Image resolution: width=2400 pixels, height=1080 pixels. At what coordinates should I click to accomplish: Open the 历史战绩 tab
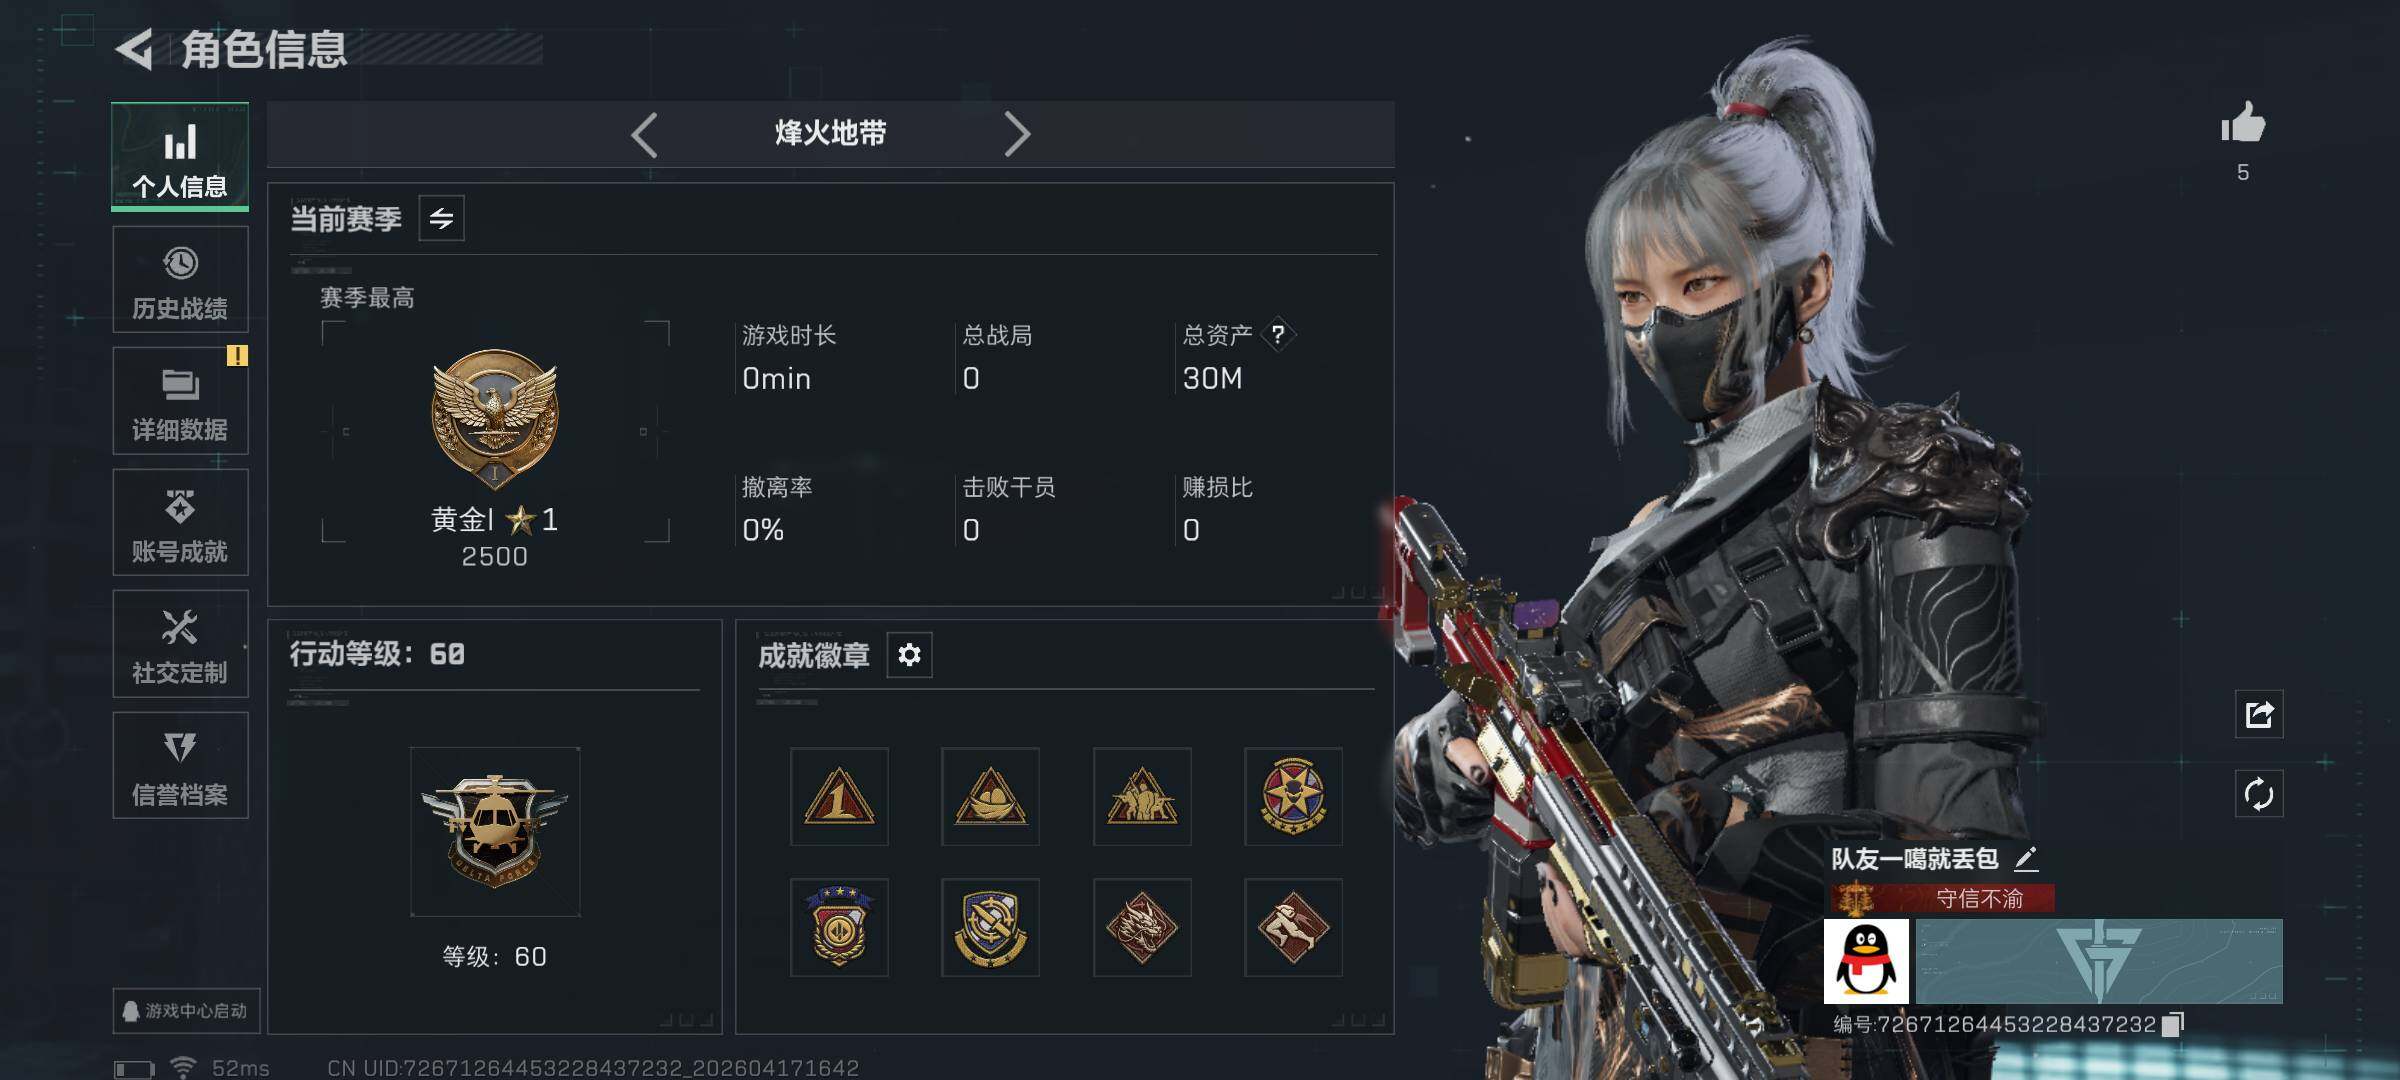tap(180, 279)
